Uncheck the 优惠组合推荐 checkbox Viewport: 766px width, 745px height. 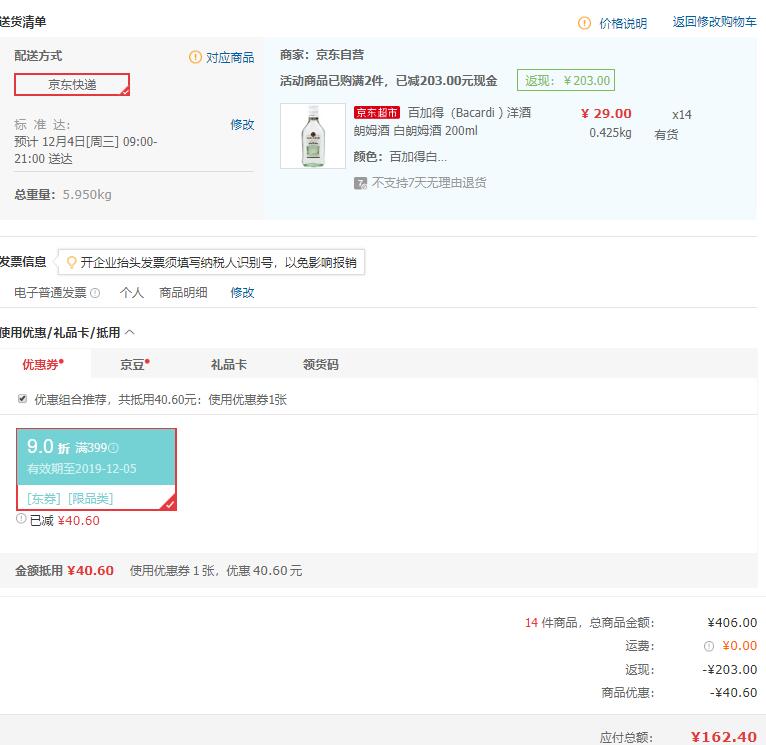[22, 399]
